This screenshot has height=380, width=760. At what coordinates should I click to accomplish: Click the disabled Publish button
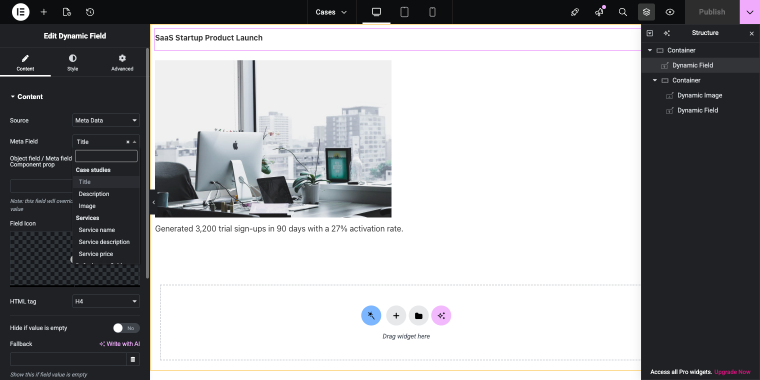[x=712, y=12]
